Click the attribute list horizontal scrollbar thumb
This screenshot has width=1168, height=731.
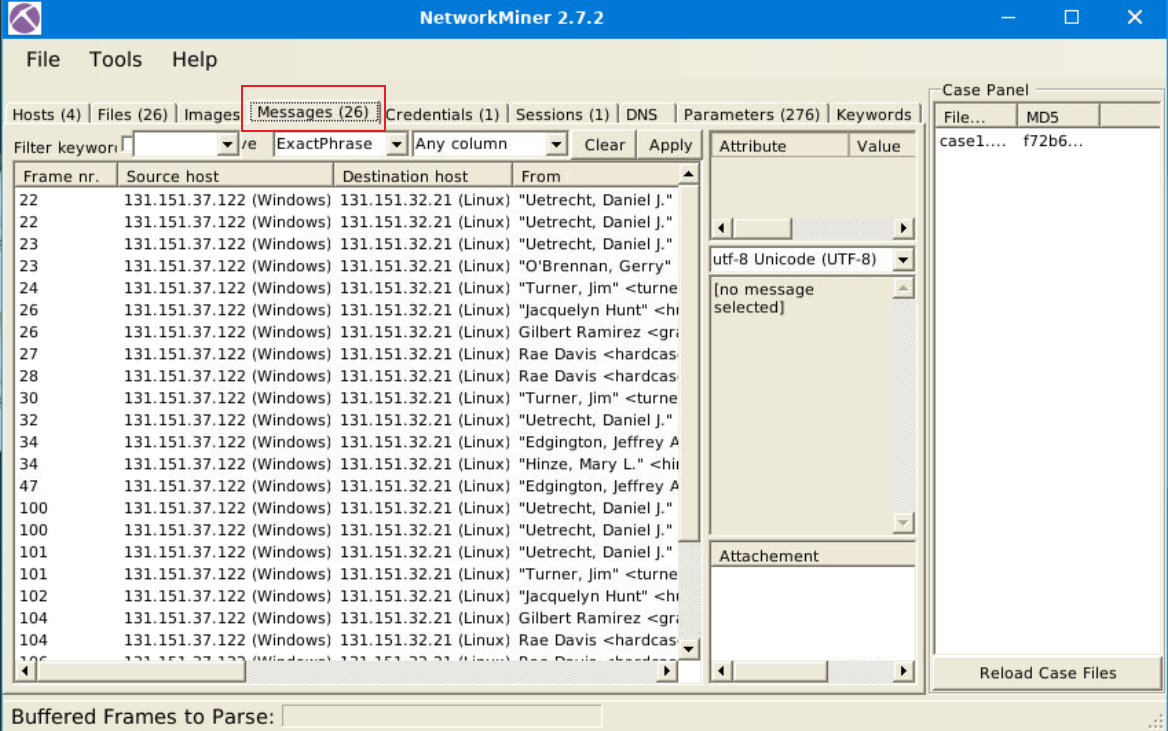pos(761,228)
